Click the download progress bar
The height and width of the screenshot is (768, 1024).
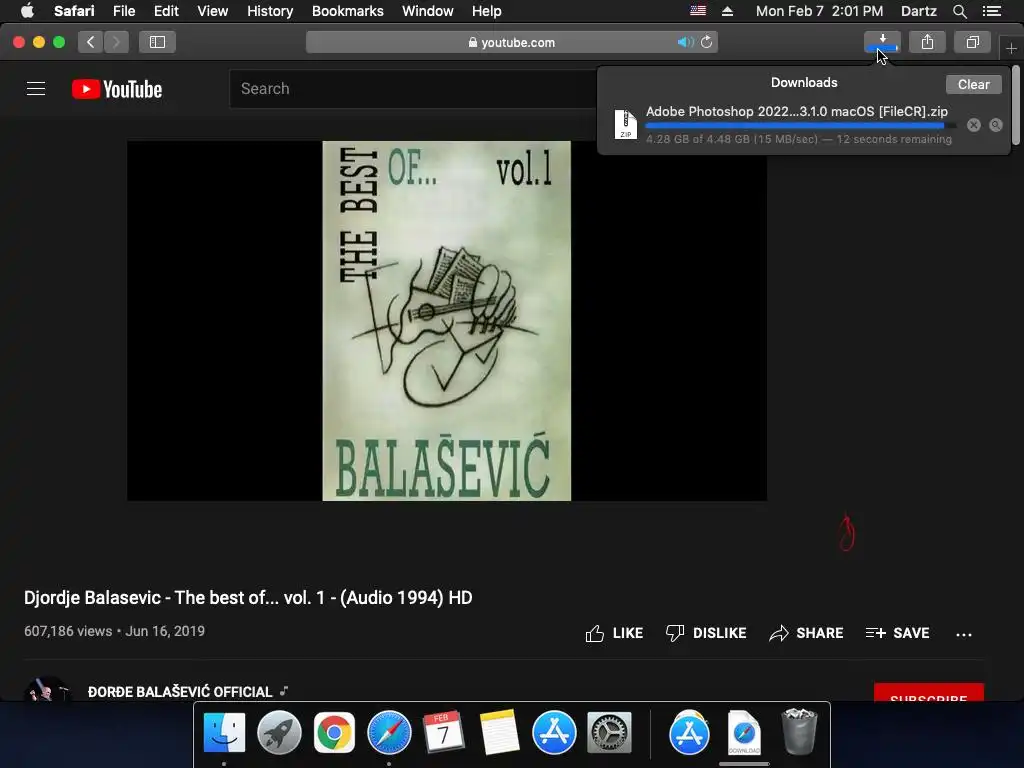(801, 125)
